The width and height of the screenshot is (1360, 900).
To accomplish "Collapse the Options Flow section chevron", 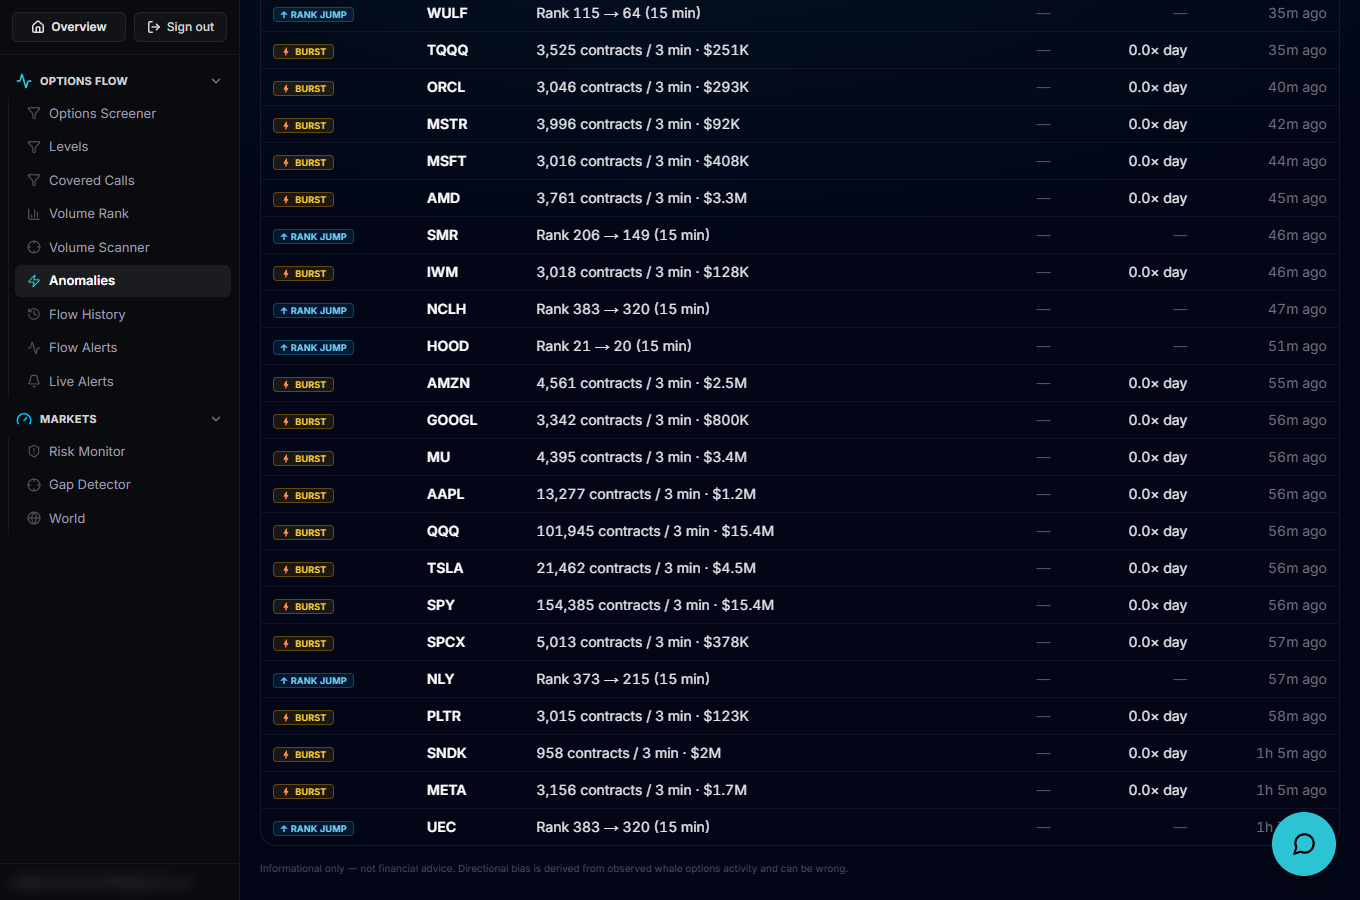I will (x=216, y=81).
